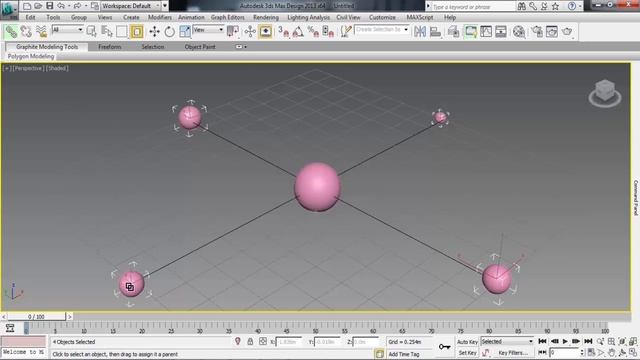Open the Material Editor
The image size is (640, 360).
click(x=519, y=31)
